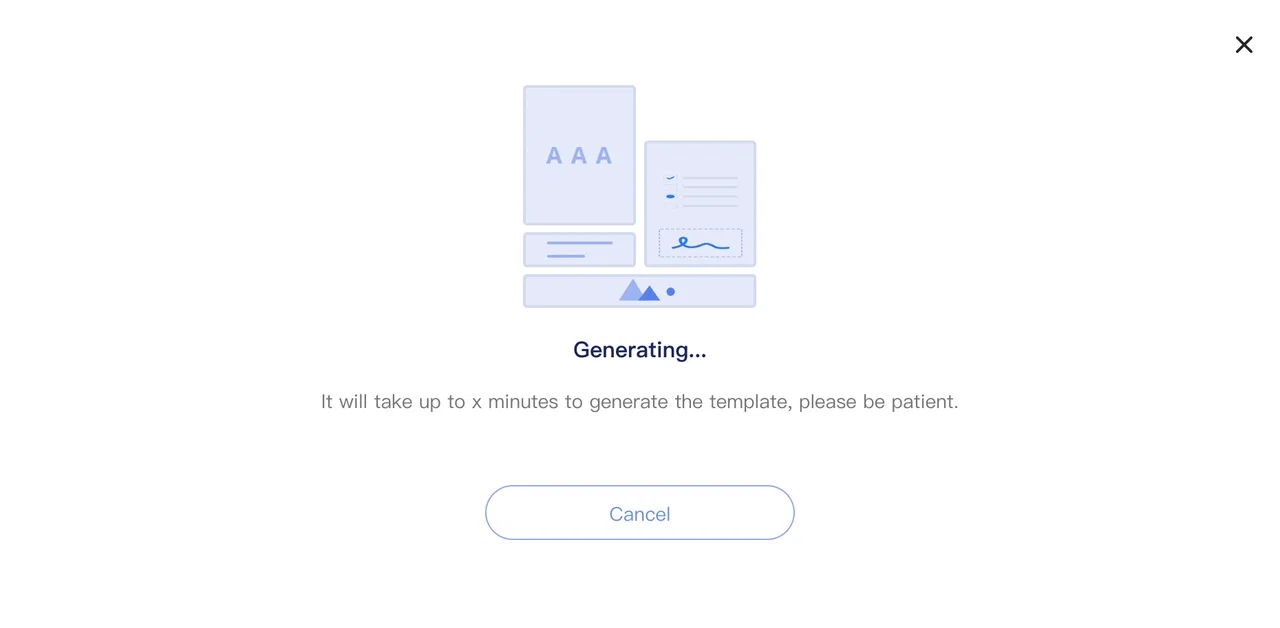Click the Generating... heading
The image size is (1280, 628).
coord(640,350)
